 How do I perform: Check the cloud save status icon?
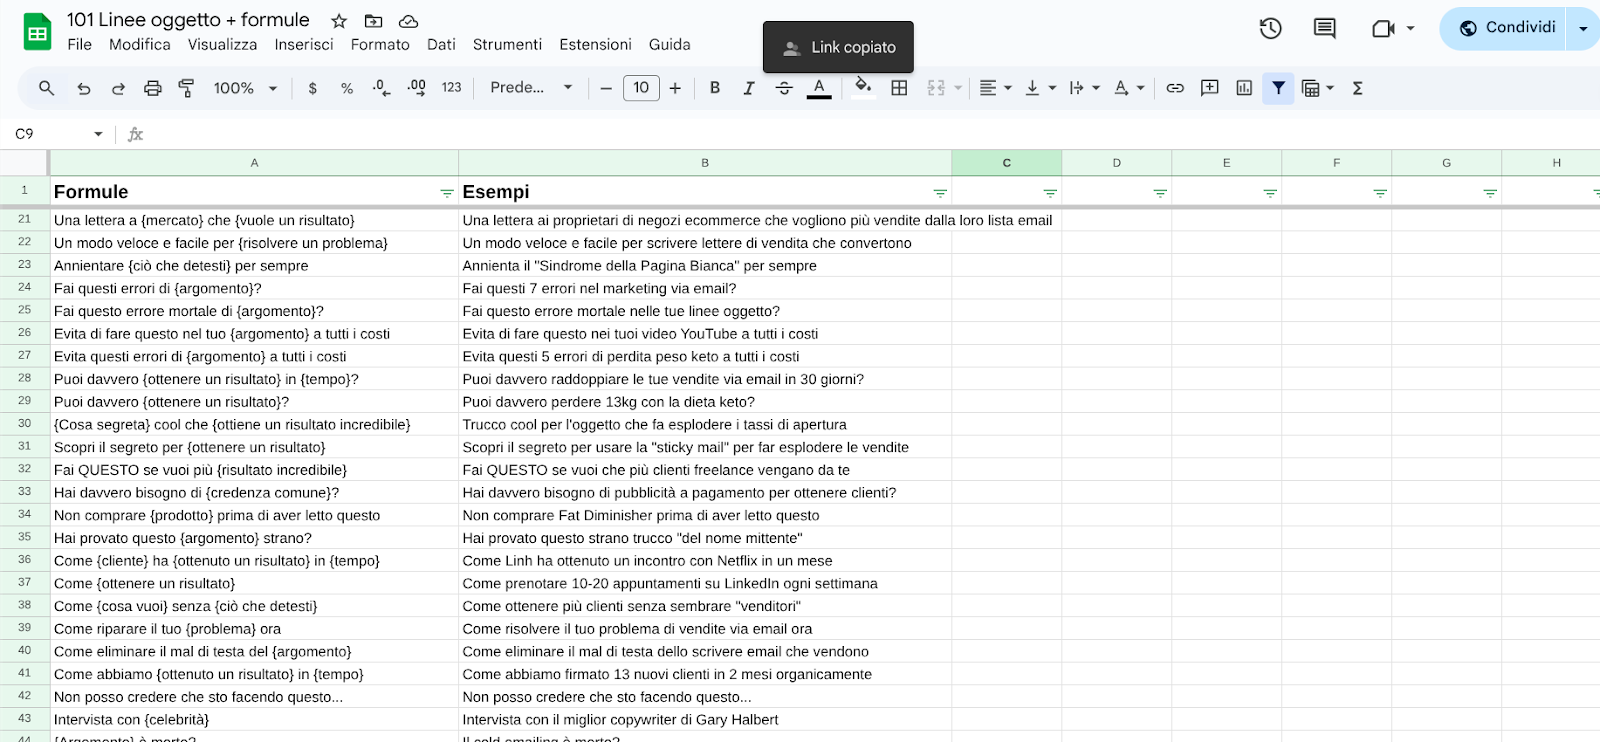(408, 21)
